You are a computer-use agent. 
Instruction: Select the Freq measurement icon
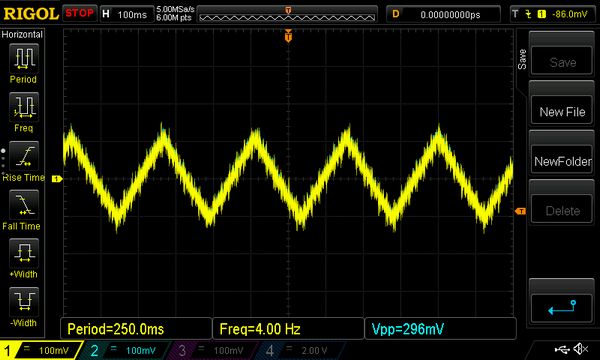coord(24,107)
